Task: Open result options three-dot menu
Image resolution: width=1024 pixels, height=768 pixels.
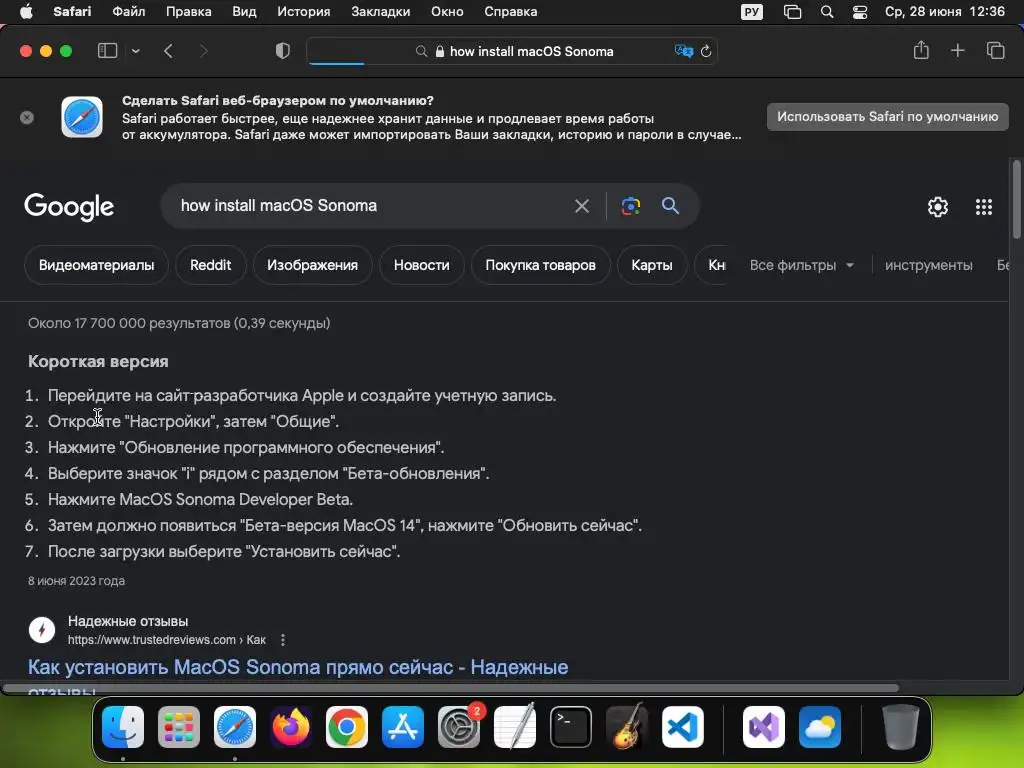Action: point(283,640)
